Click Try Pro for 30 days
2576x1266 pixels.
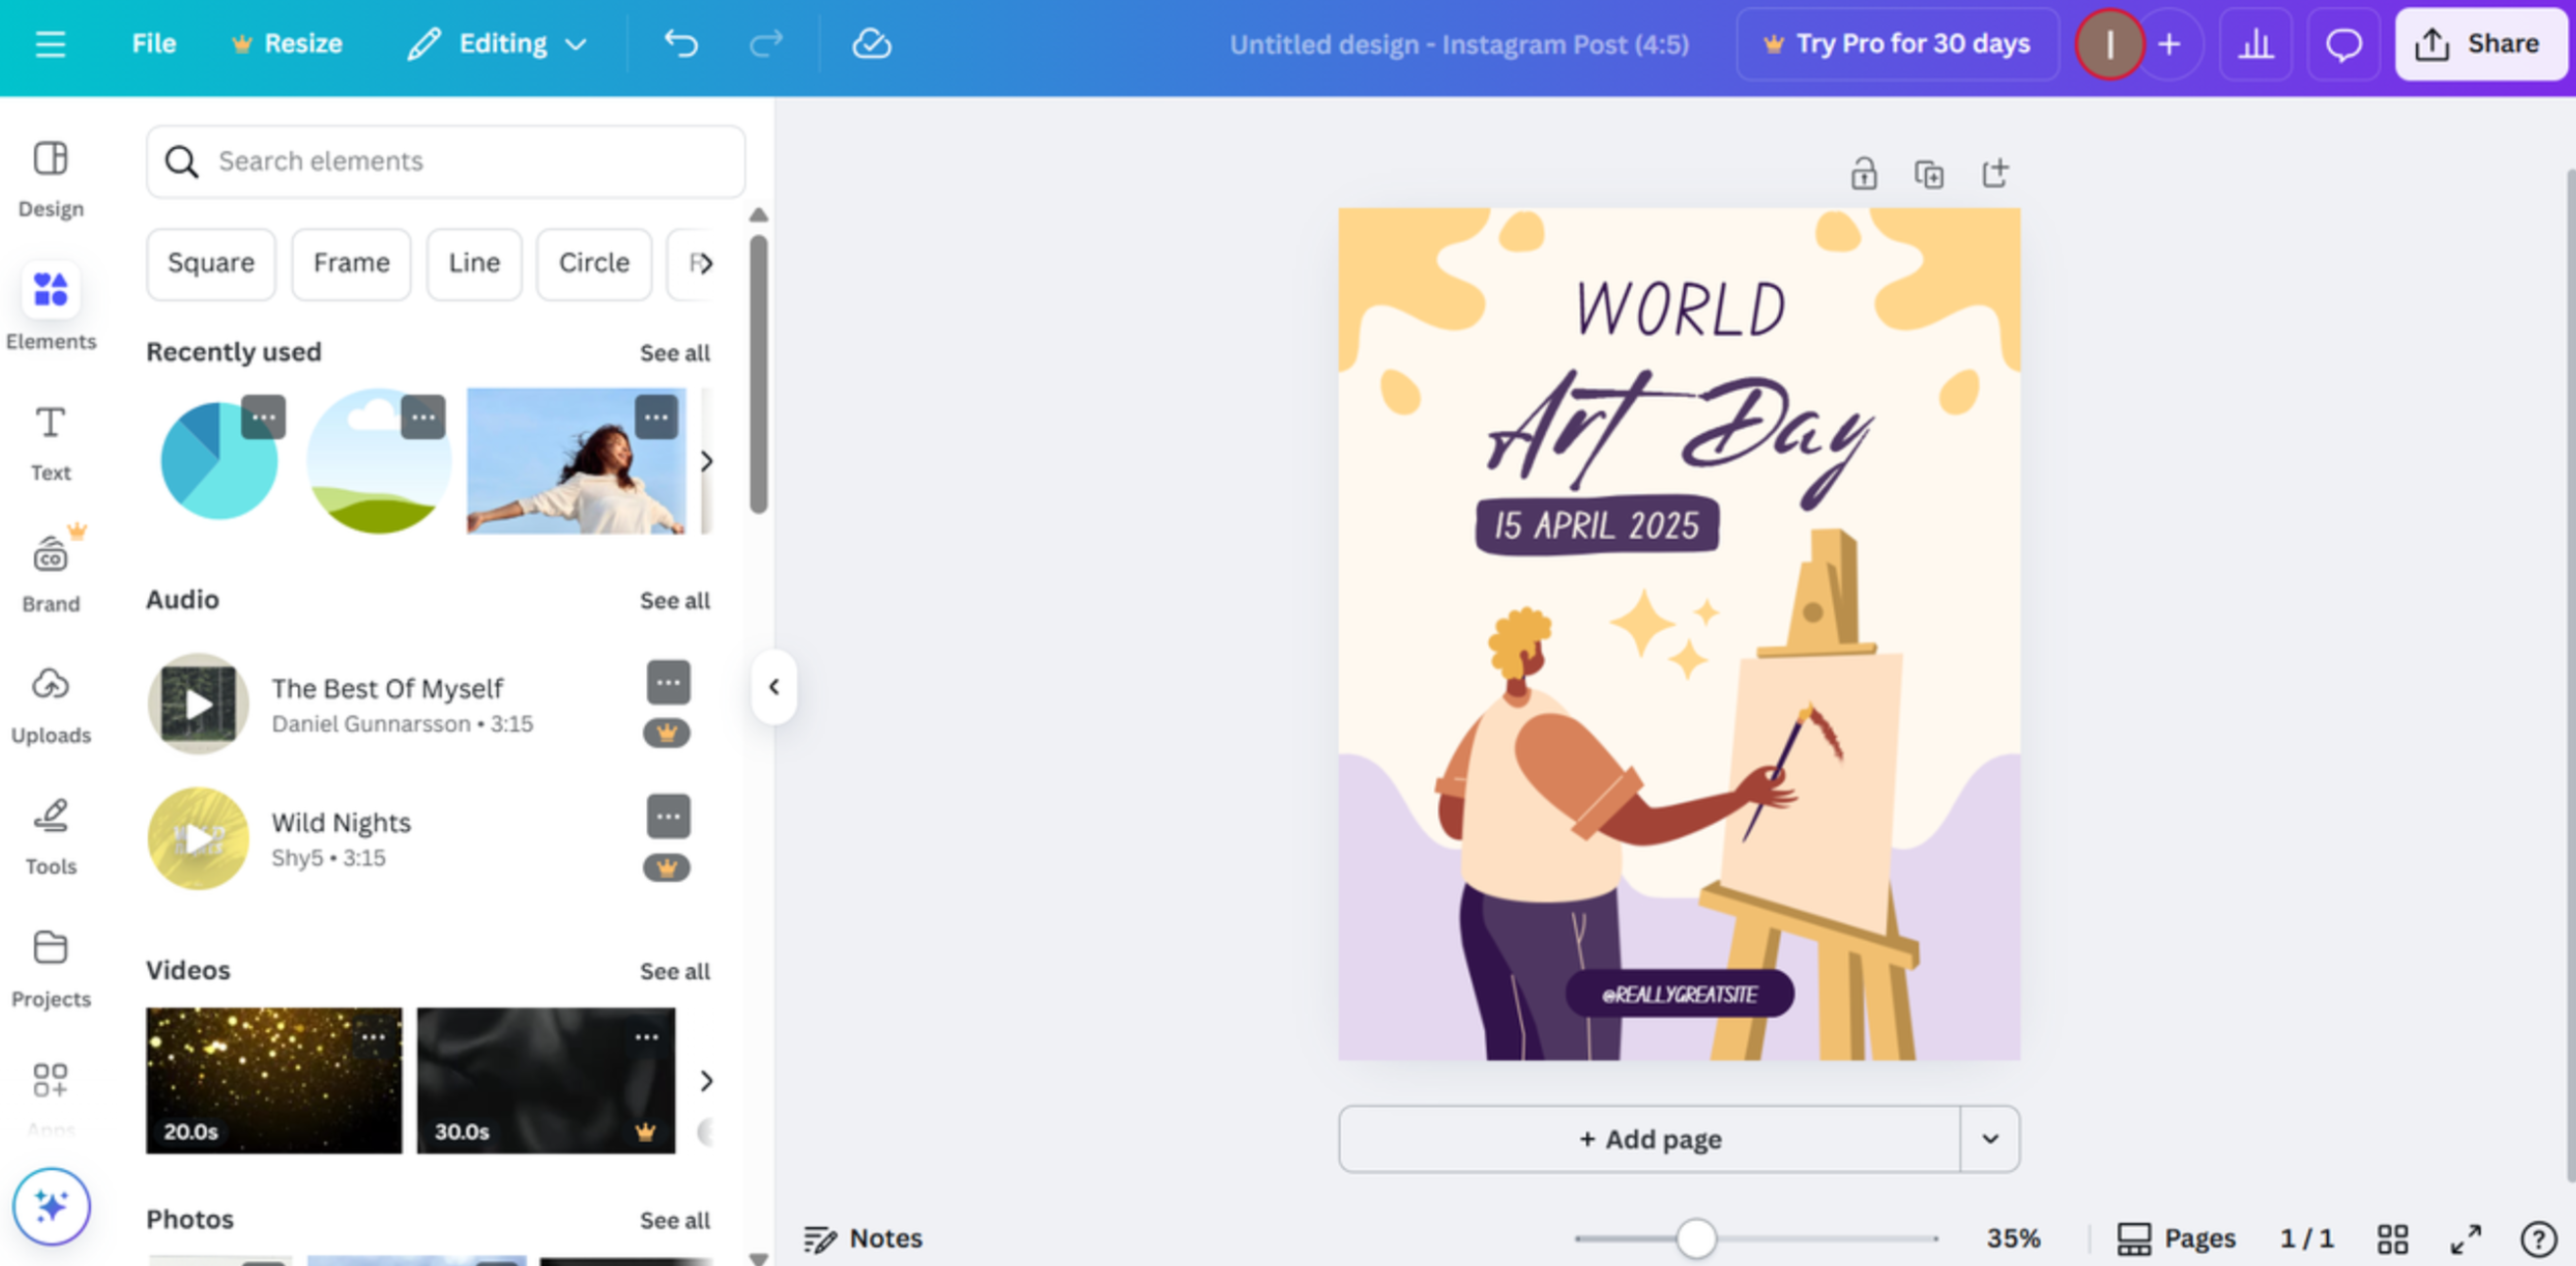[1896, 43]
